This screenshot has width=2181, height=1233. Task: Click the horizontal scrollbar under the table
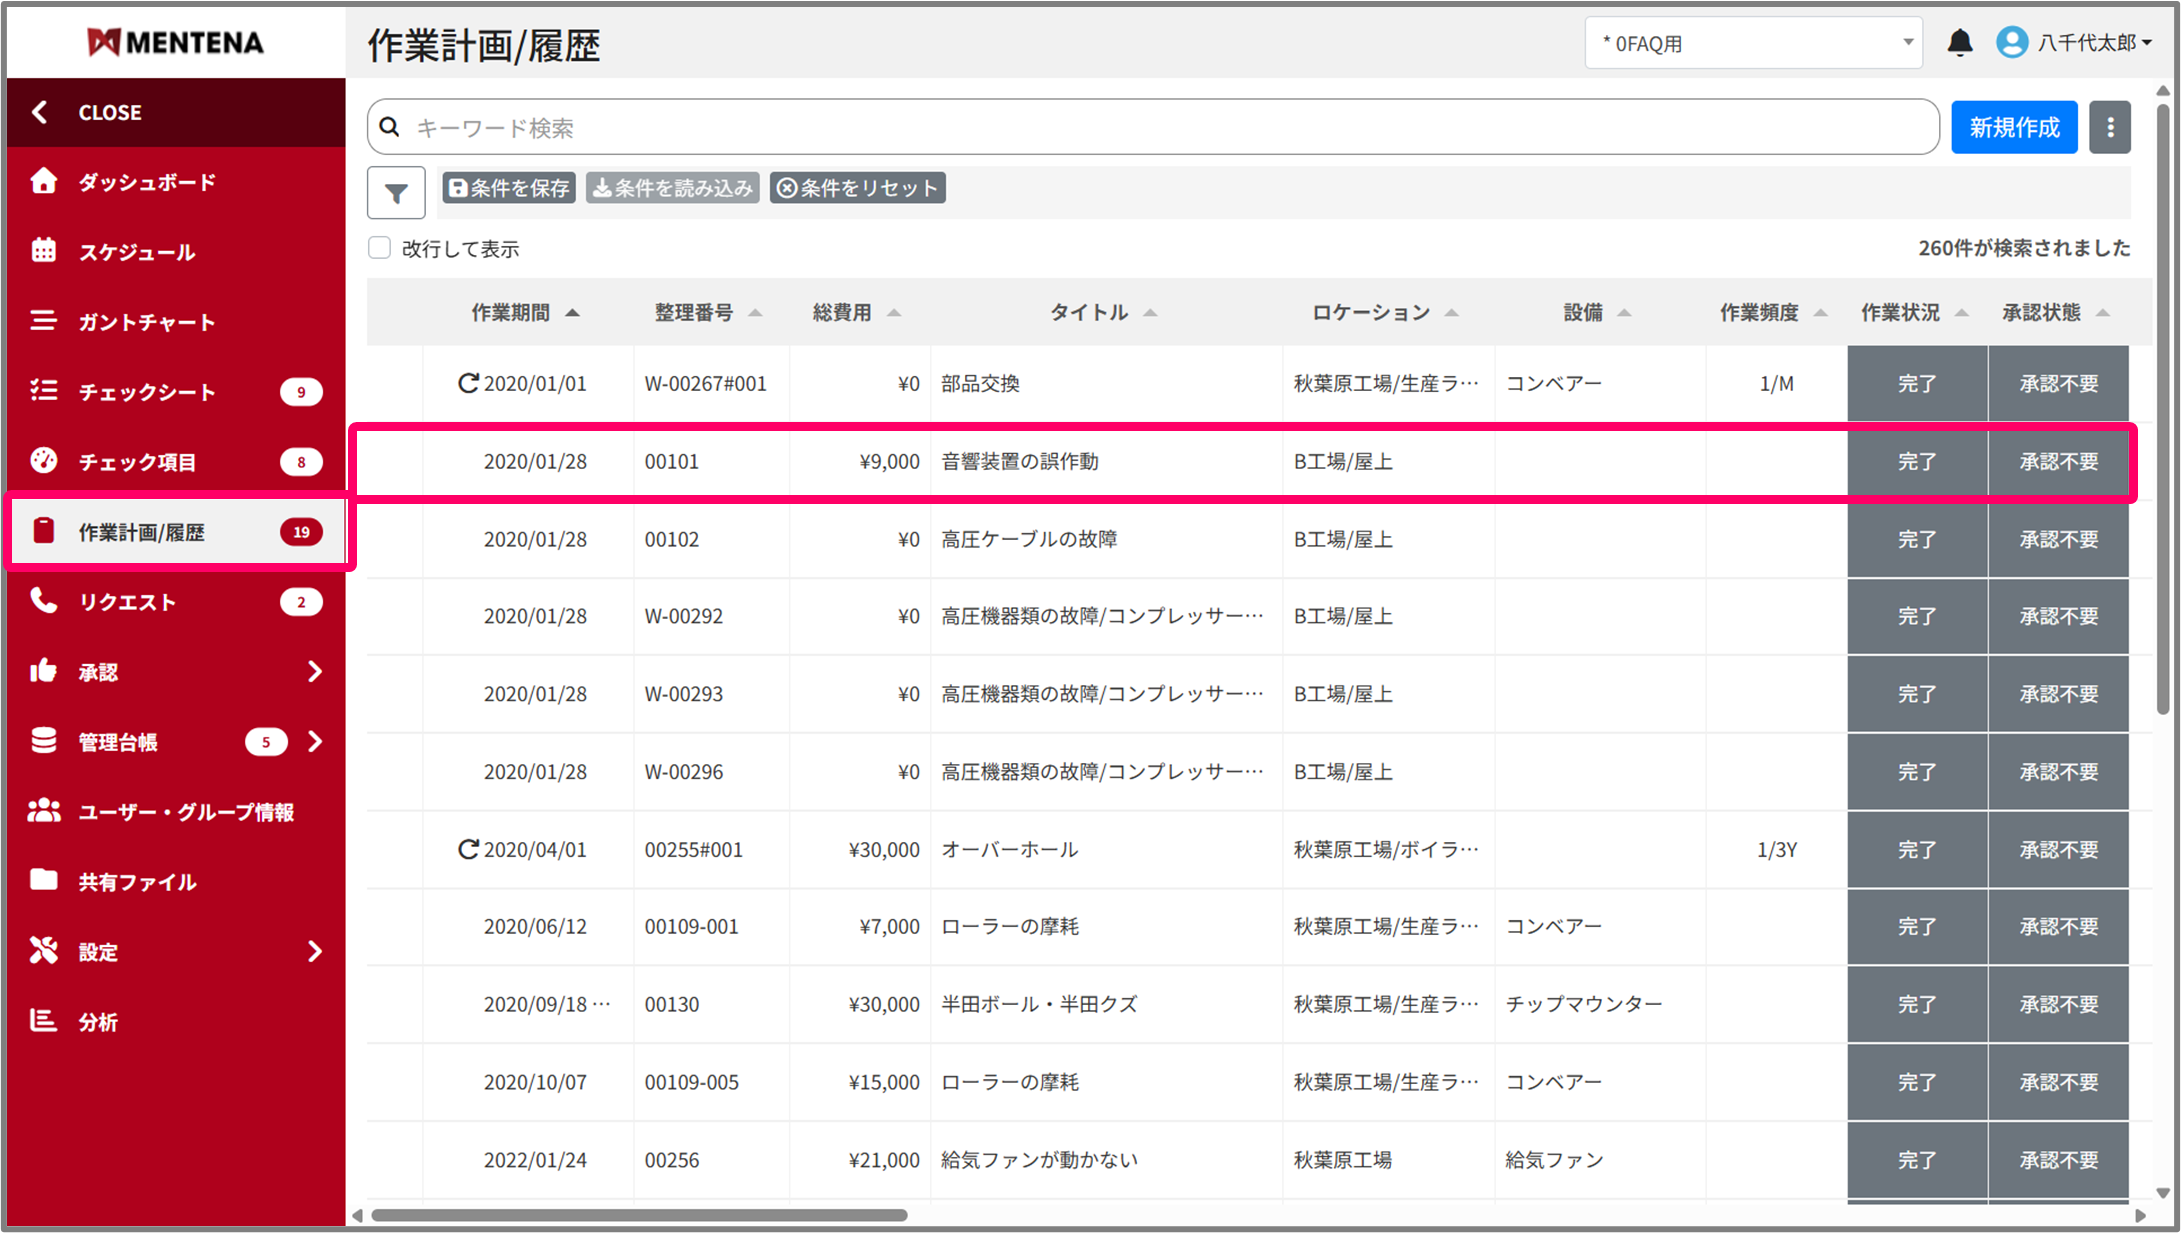[x=640, y=1215]
